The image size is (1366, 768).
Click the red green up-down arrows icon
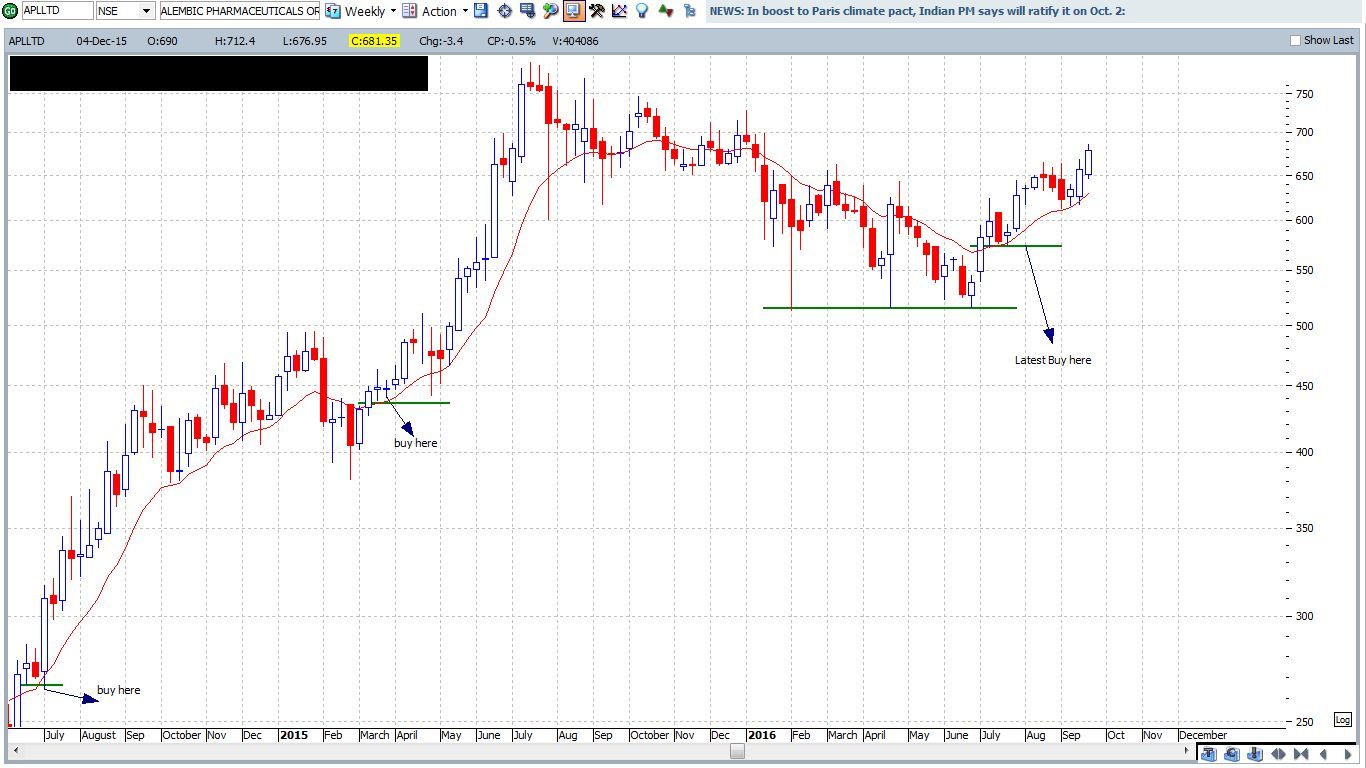(x=665, y=11)
